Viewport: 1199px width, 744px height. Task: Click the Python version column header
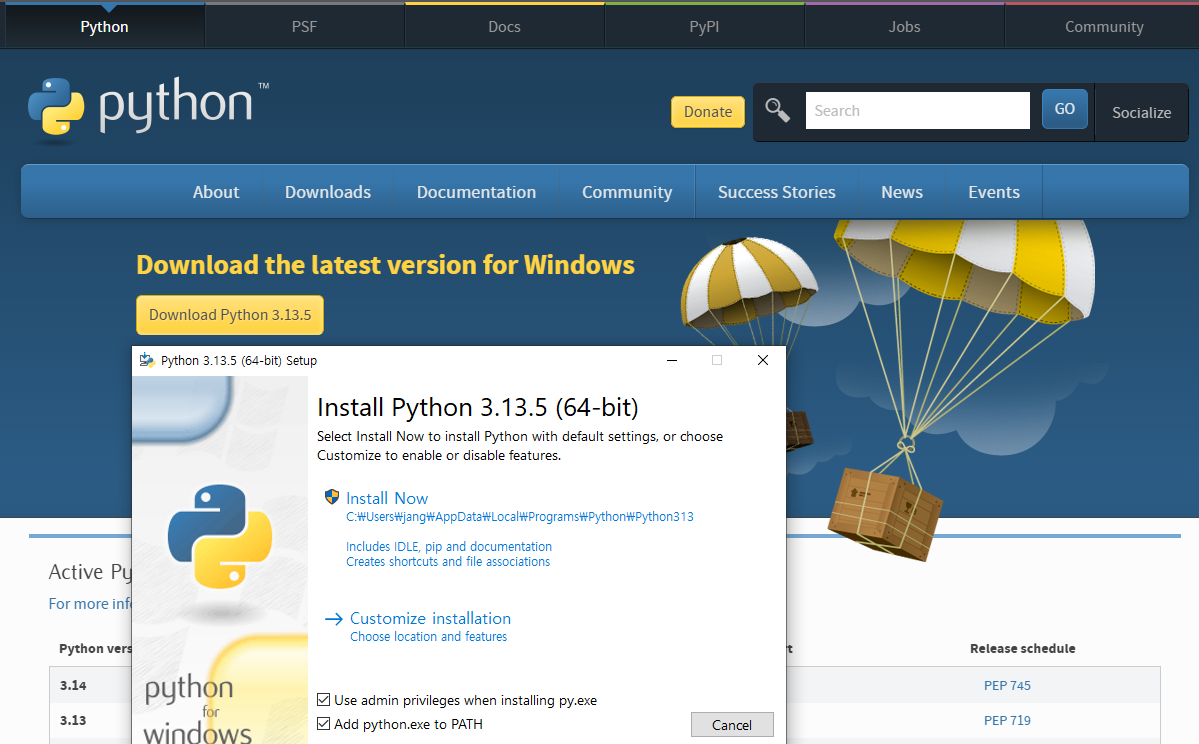[x=96, y=648]
